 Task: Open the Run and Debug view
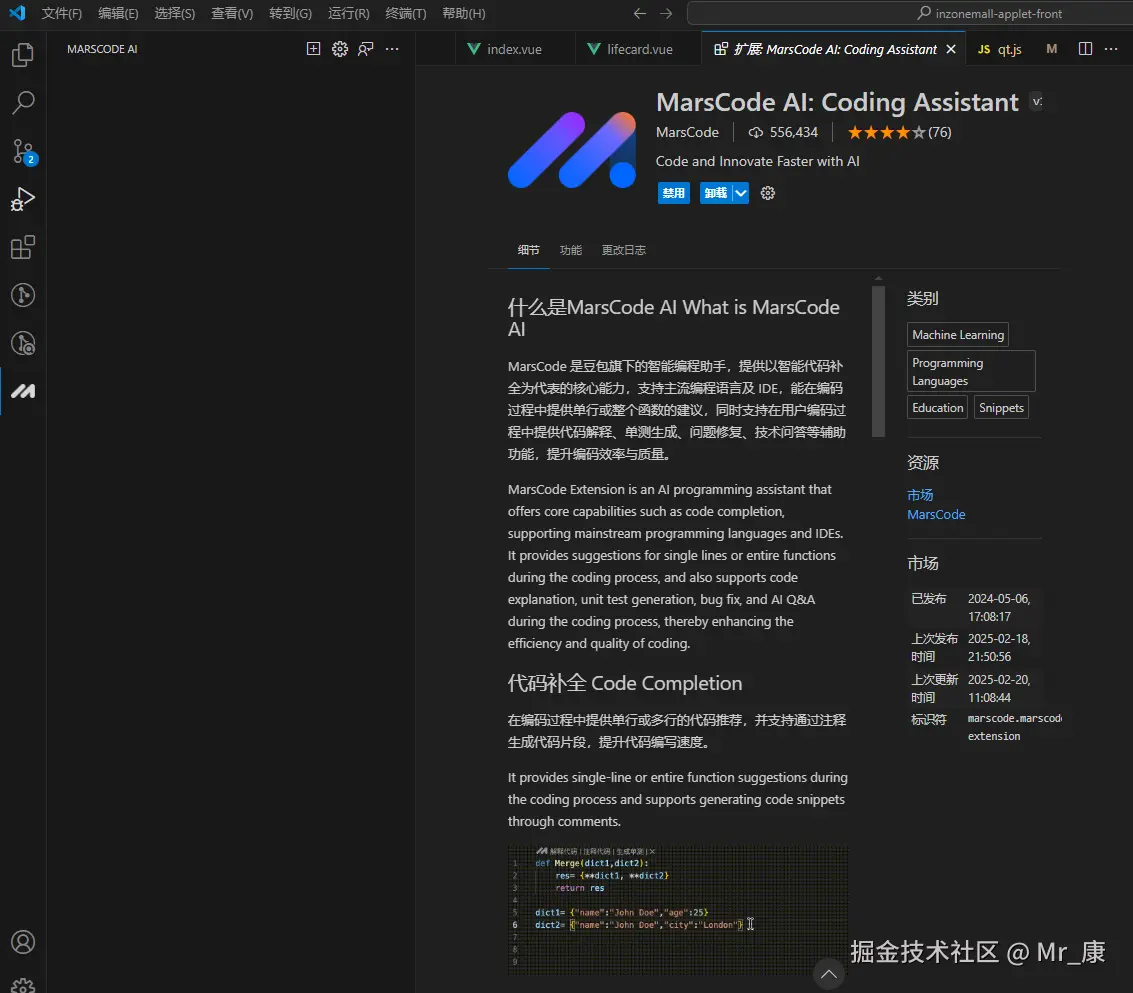click(x=23, y=199)
